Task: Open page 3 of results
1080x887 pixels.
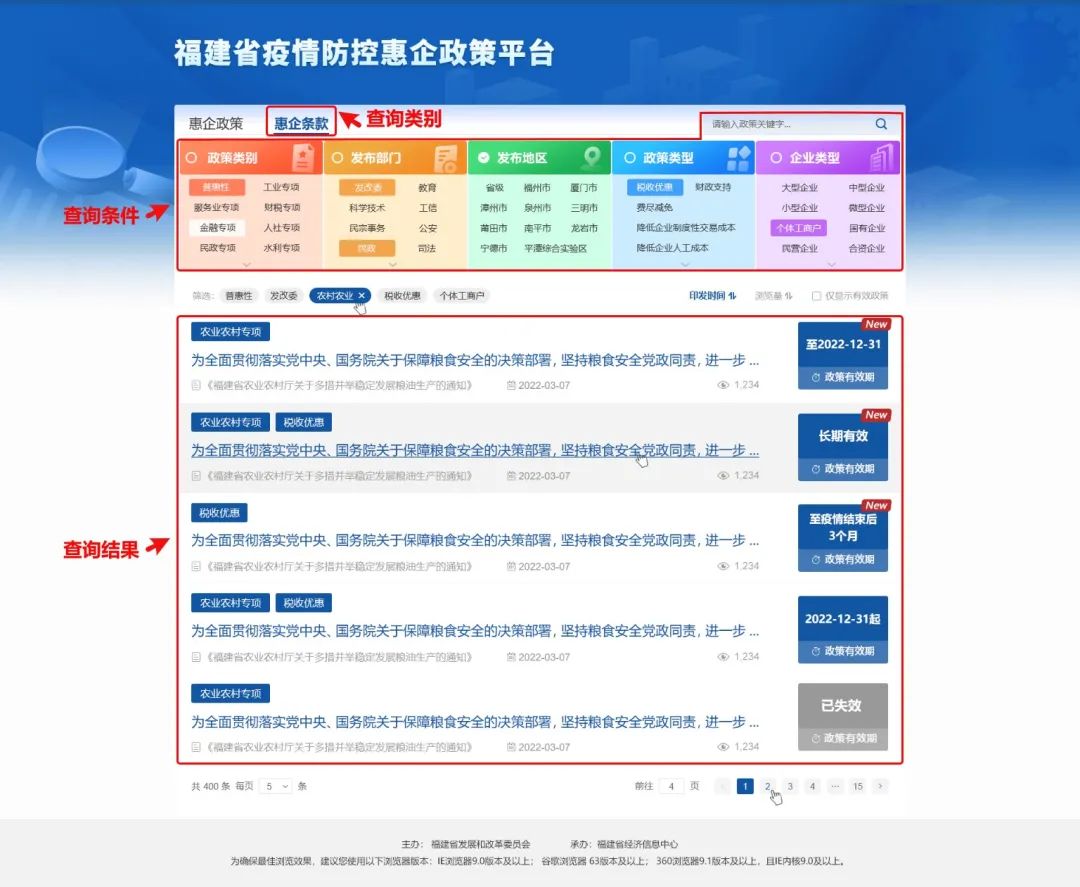Action: click(x=790, y=787)
